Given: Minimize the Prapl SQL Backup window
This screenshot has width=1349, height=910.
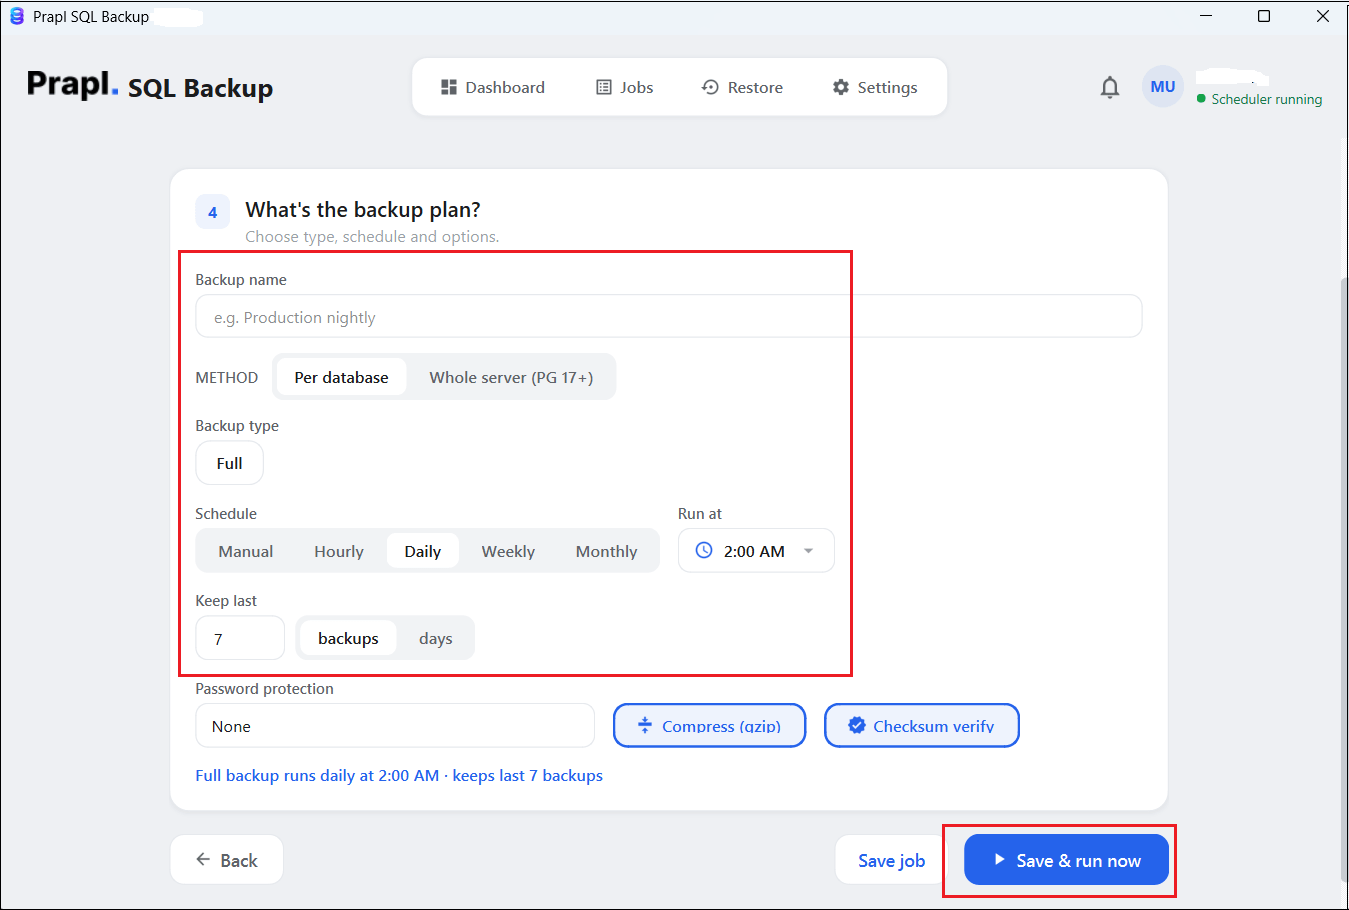Looking at the screenshot, I should 1206,16.
